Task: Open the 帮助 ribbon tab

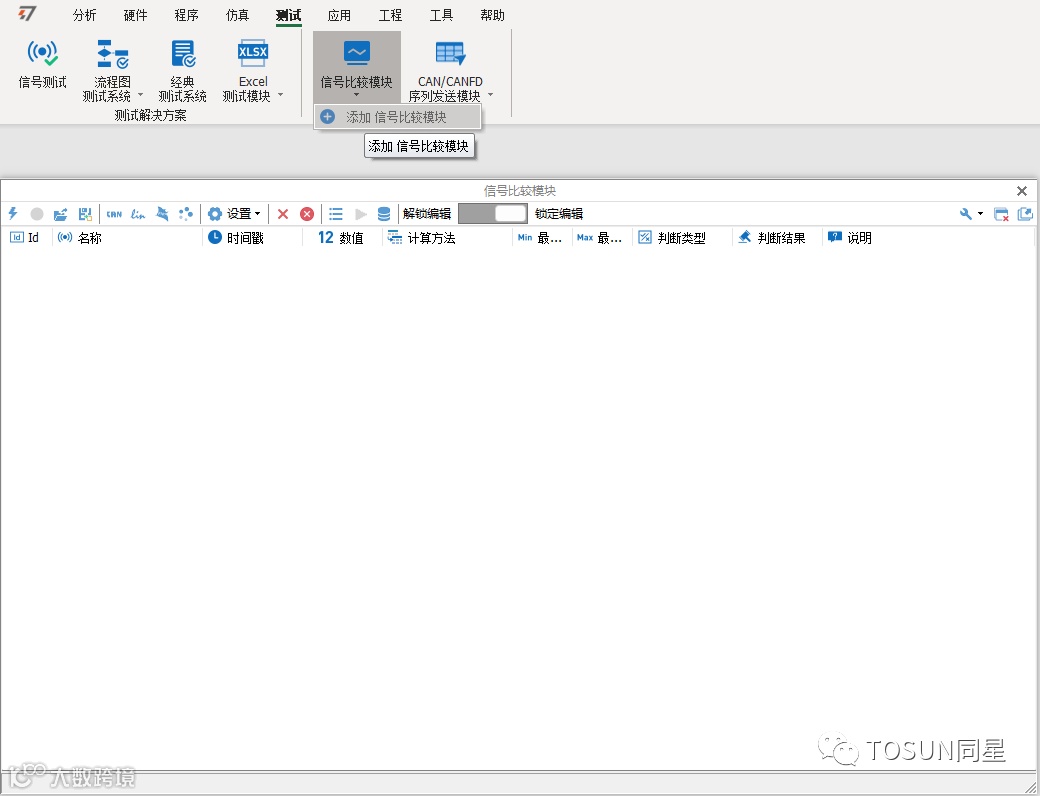Action: [x=492, y=15]
